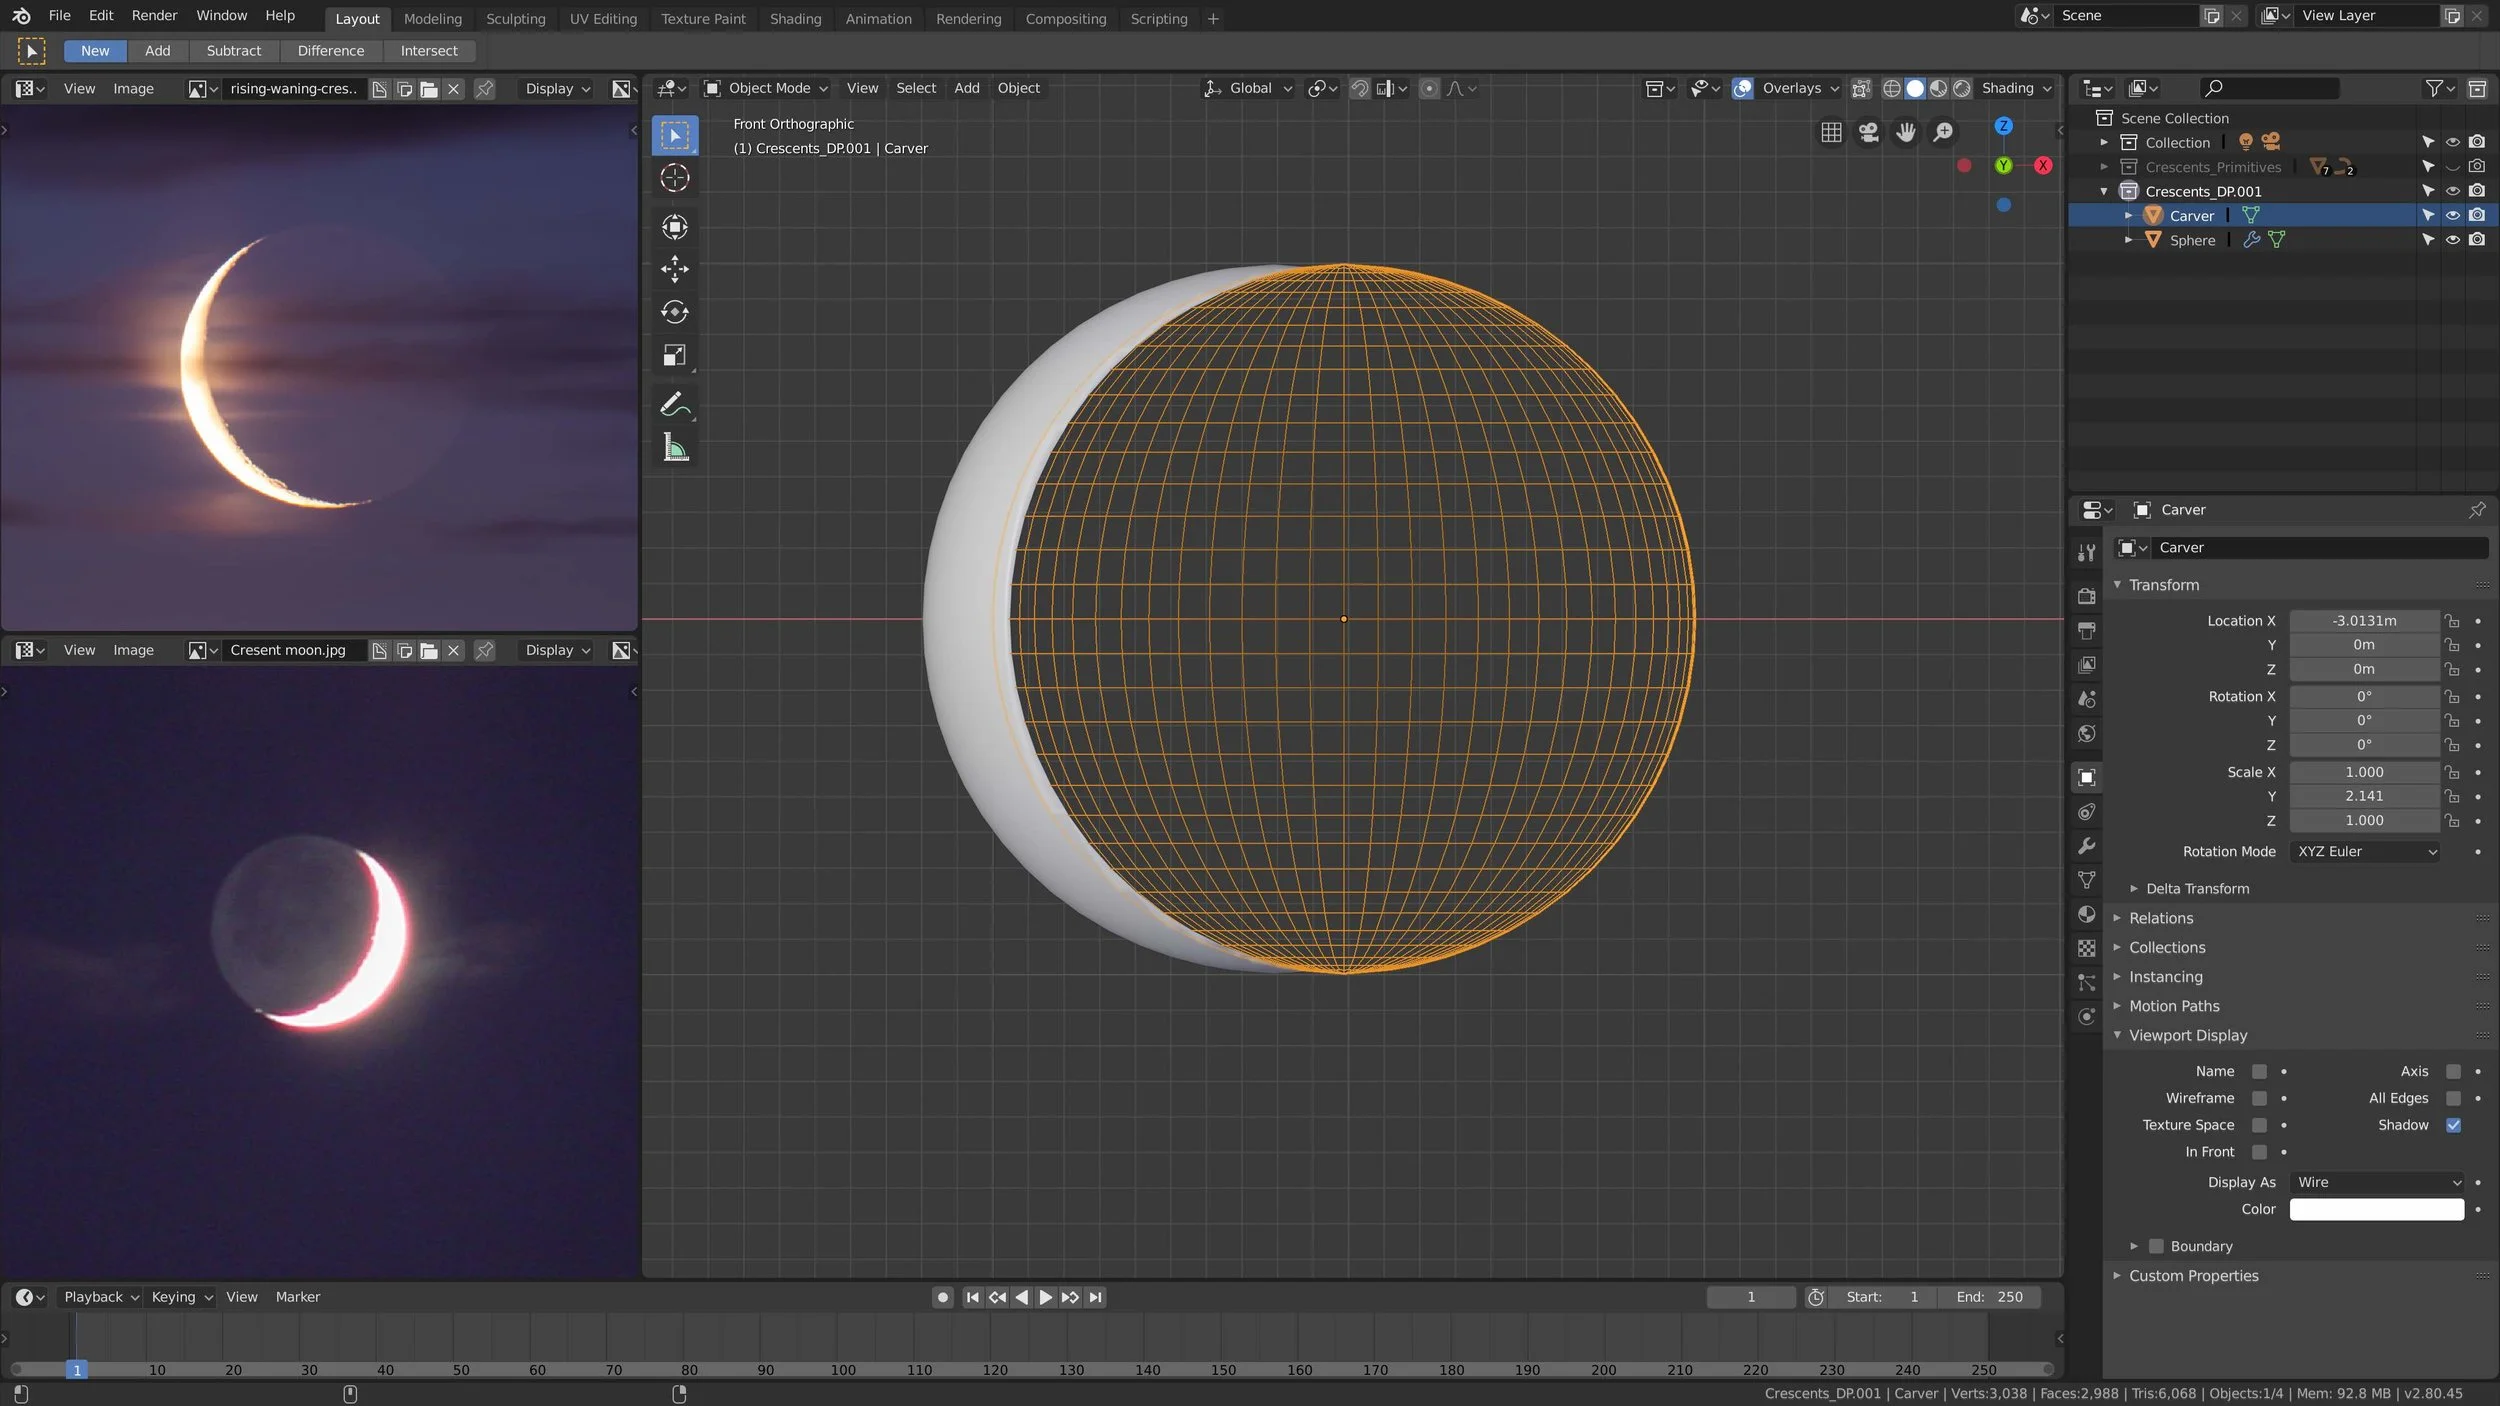Viewport: 2500px width, 1406px height.
Task: Hide the Carver object in outliner
Action: coord(2452,215)
